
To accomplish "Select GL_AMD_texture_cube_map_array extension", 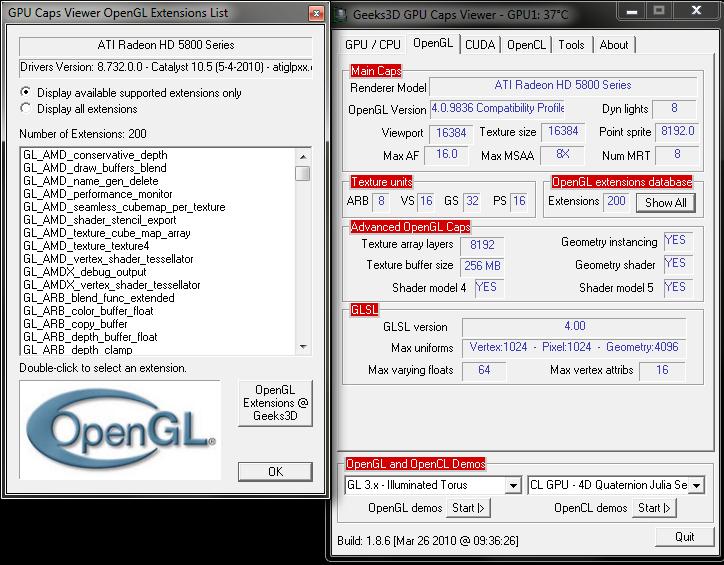I will (x=107, y=233).
